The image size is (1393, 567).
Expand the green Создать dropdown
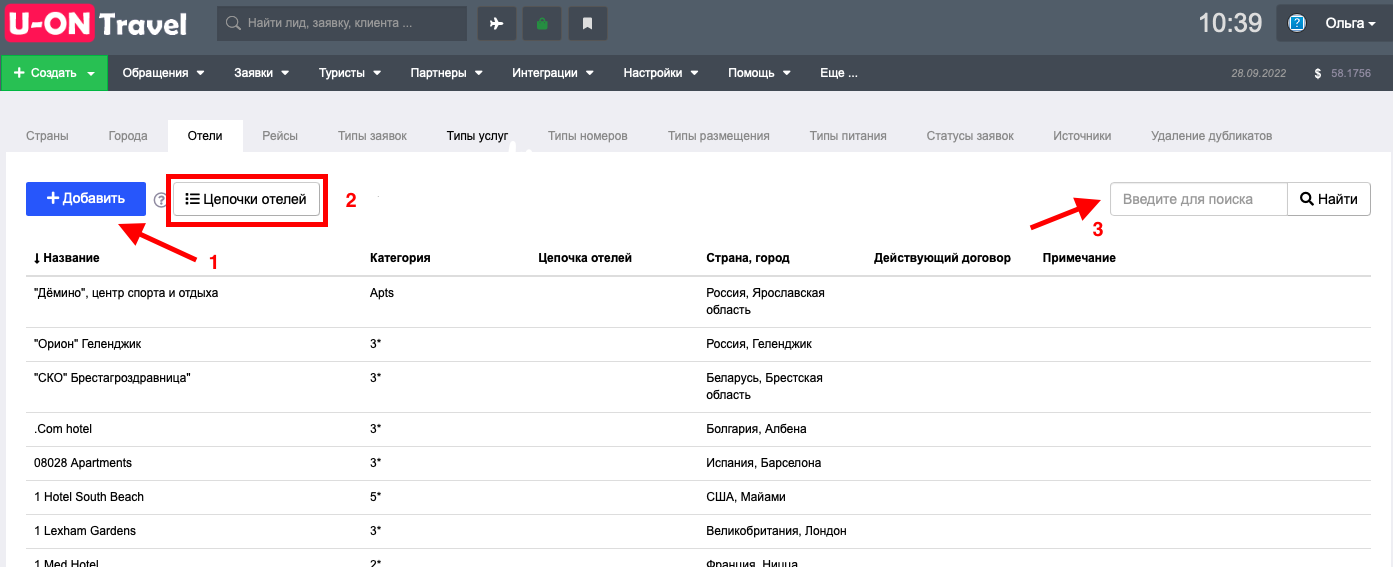(x=54, y=73)
